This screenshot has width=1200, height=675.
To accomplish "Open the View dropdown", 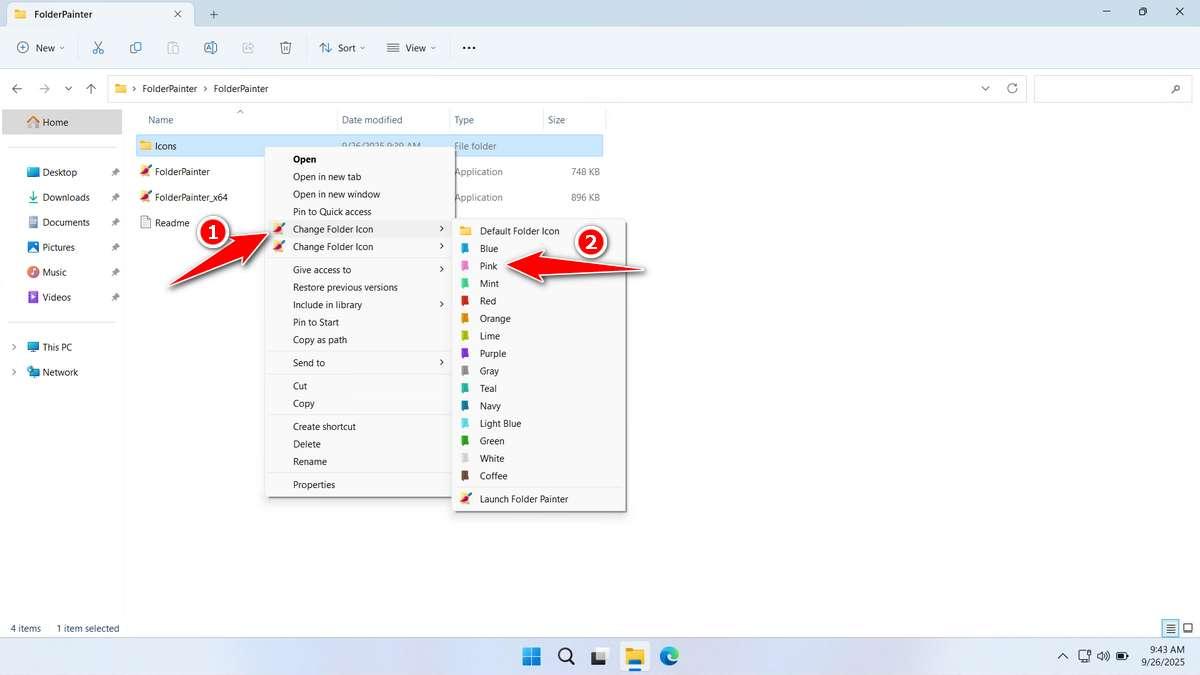I will click(x=411, y=47).
